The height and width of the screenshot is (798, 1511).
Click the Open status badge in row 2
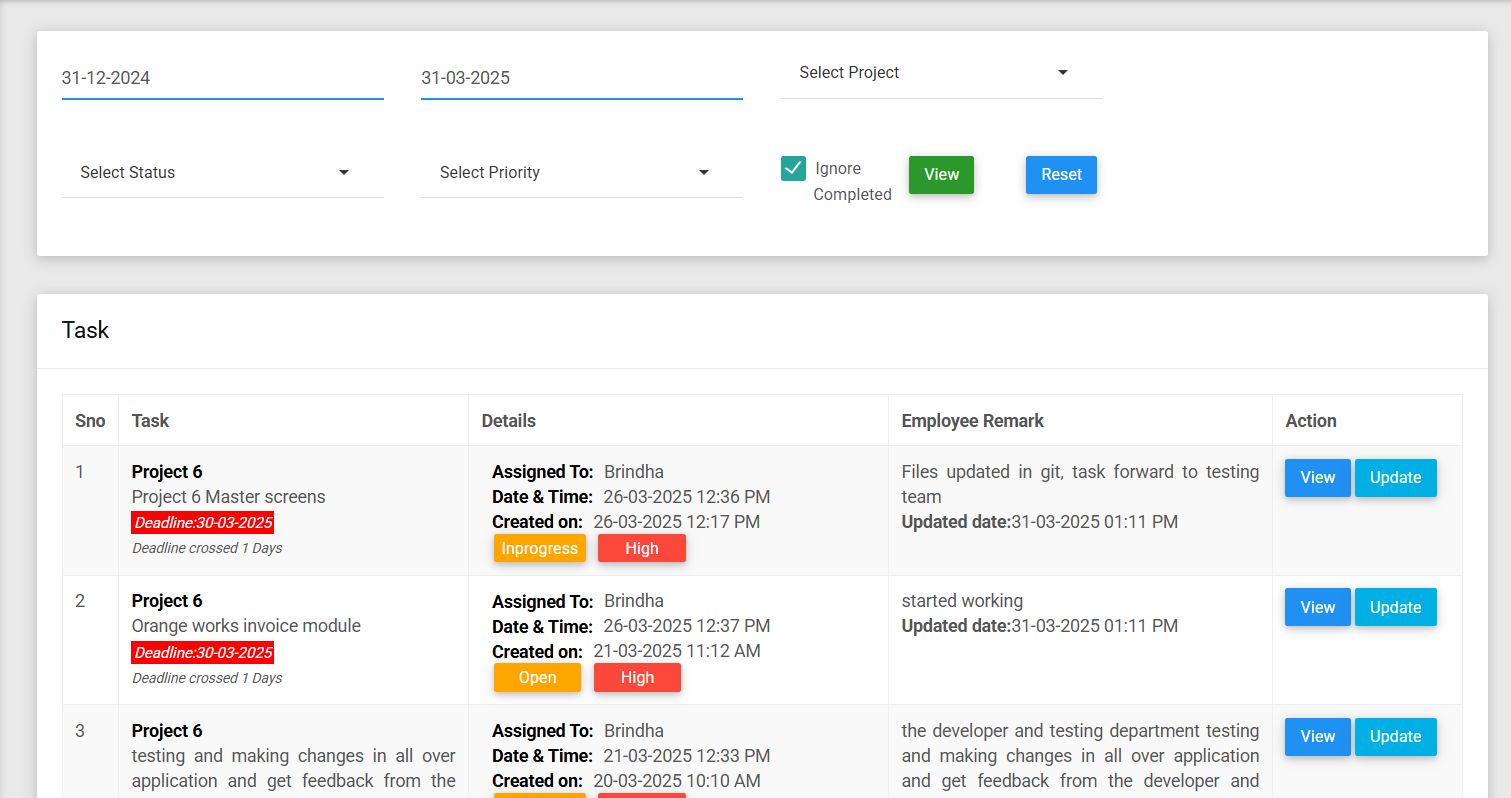click(x=537, y=678)
